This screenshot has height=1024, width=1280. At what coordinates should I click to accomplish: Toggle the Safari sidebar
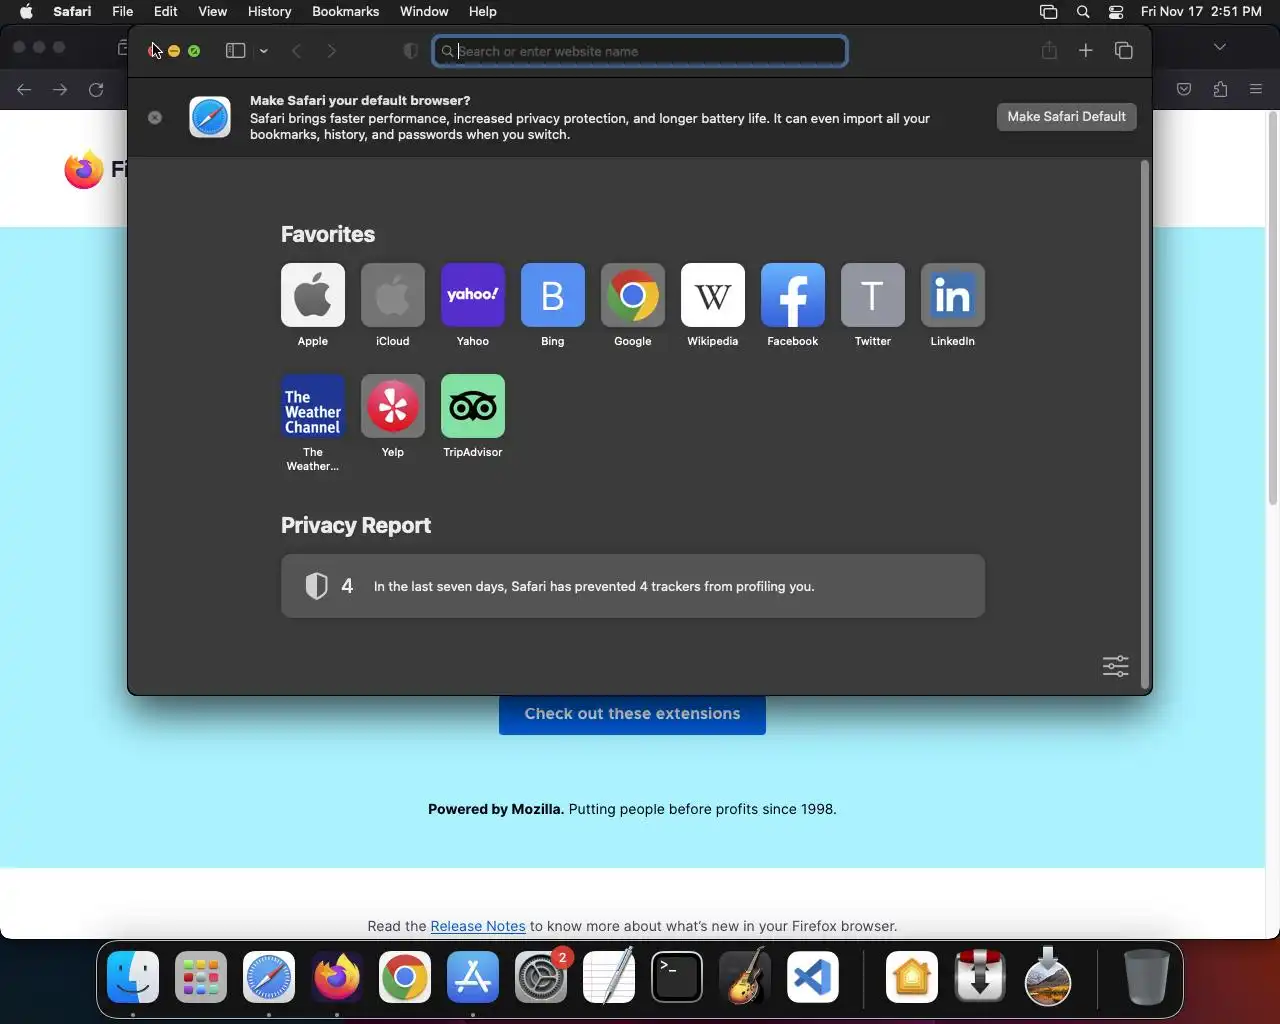click(236, 51)
